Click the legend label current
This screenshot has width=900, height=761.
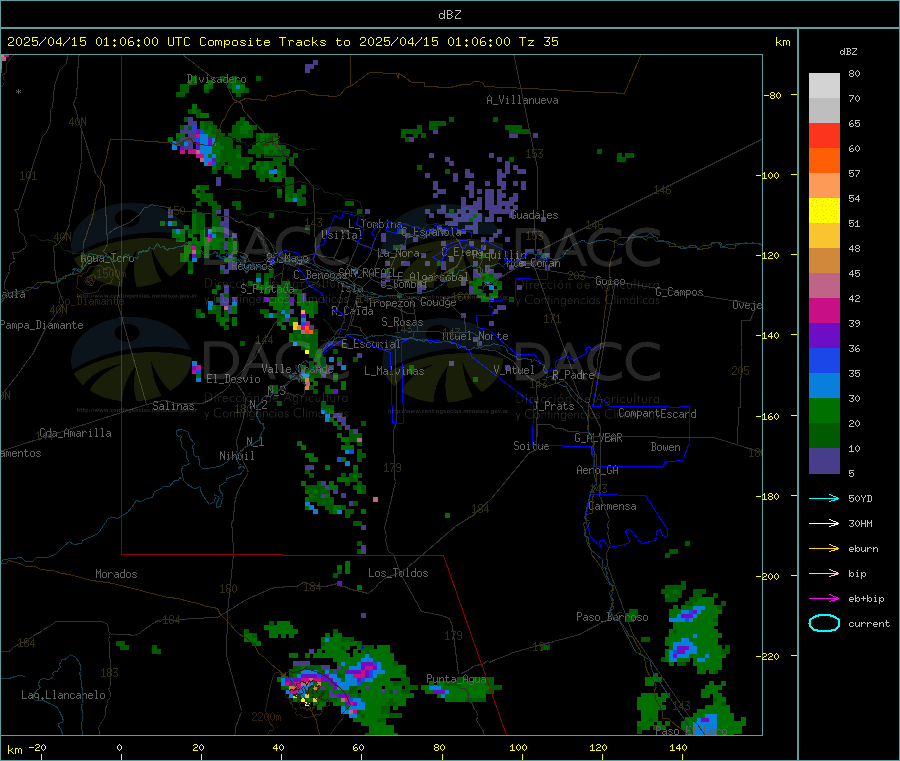point(869,624)
